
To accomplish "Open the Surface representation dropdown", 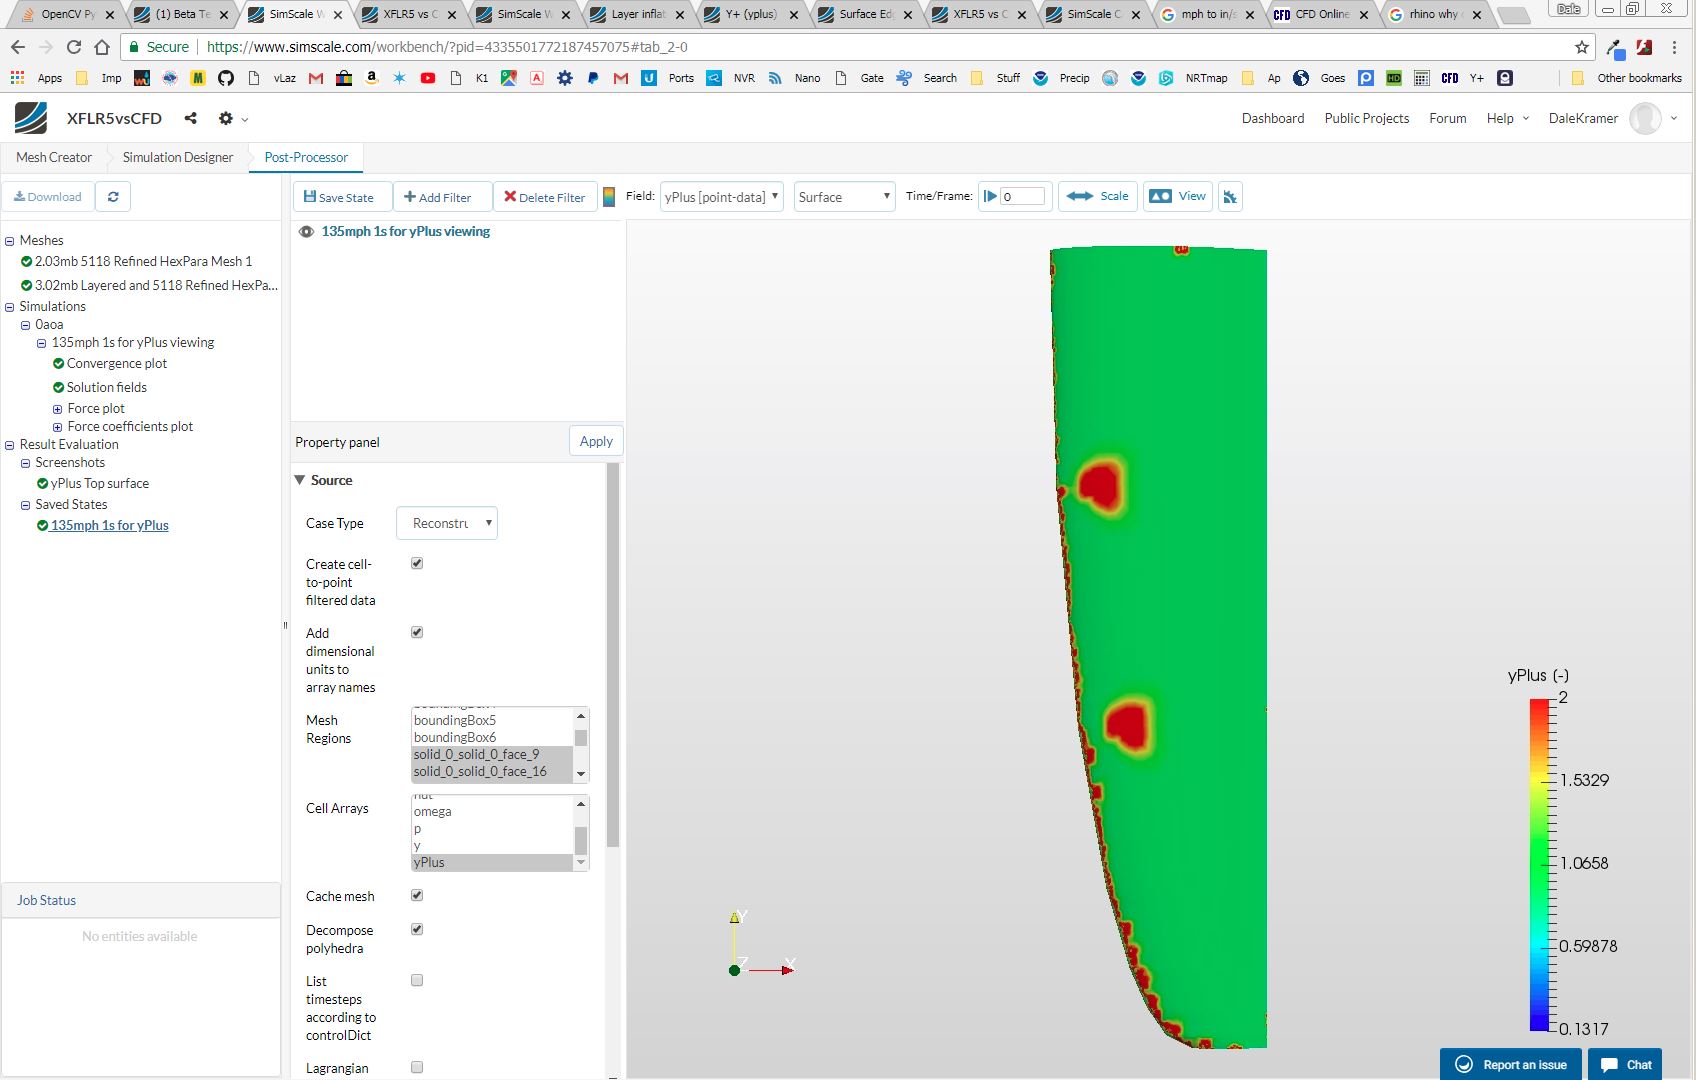I will tap(844, 197).
